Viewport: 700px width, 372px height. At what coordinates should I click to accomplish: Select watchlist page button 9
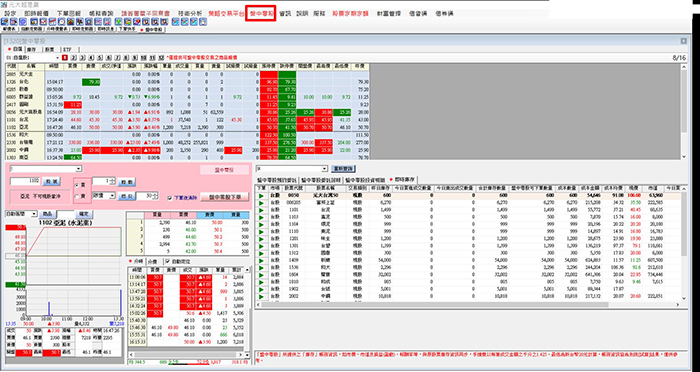point(135,58)
